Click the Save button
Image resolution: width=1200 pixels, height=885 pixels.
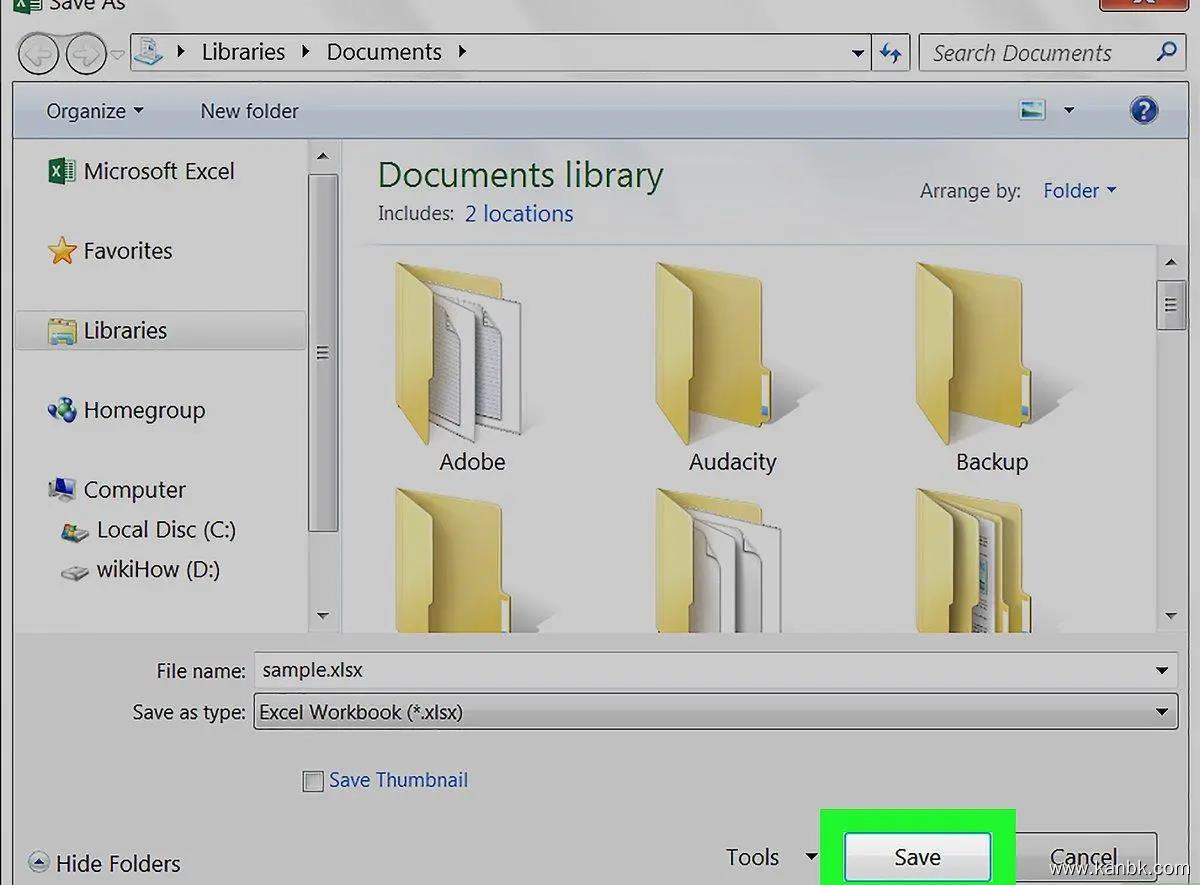tap(917, 857)
